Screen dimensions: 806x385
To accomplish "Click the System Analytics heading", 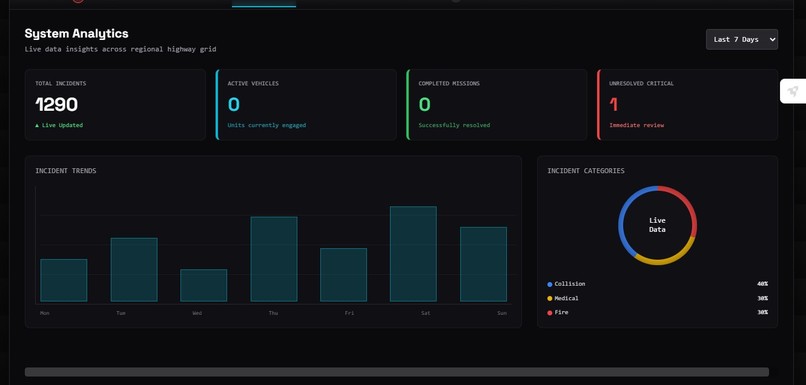I will [x=77, y=33].
